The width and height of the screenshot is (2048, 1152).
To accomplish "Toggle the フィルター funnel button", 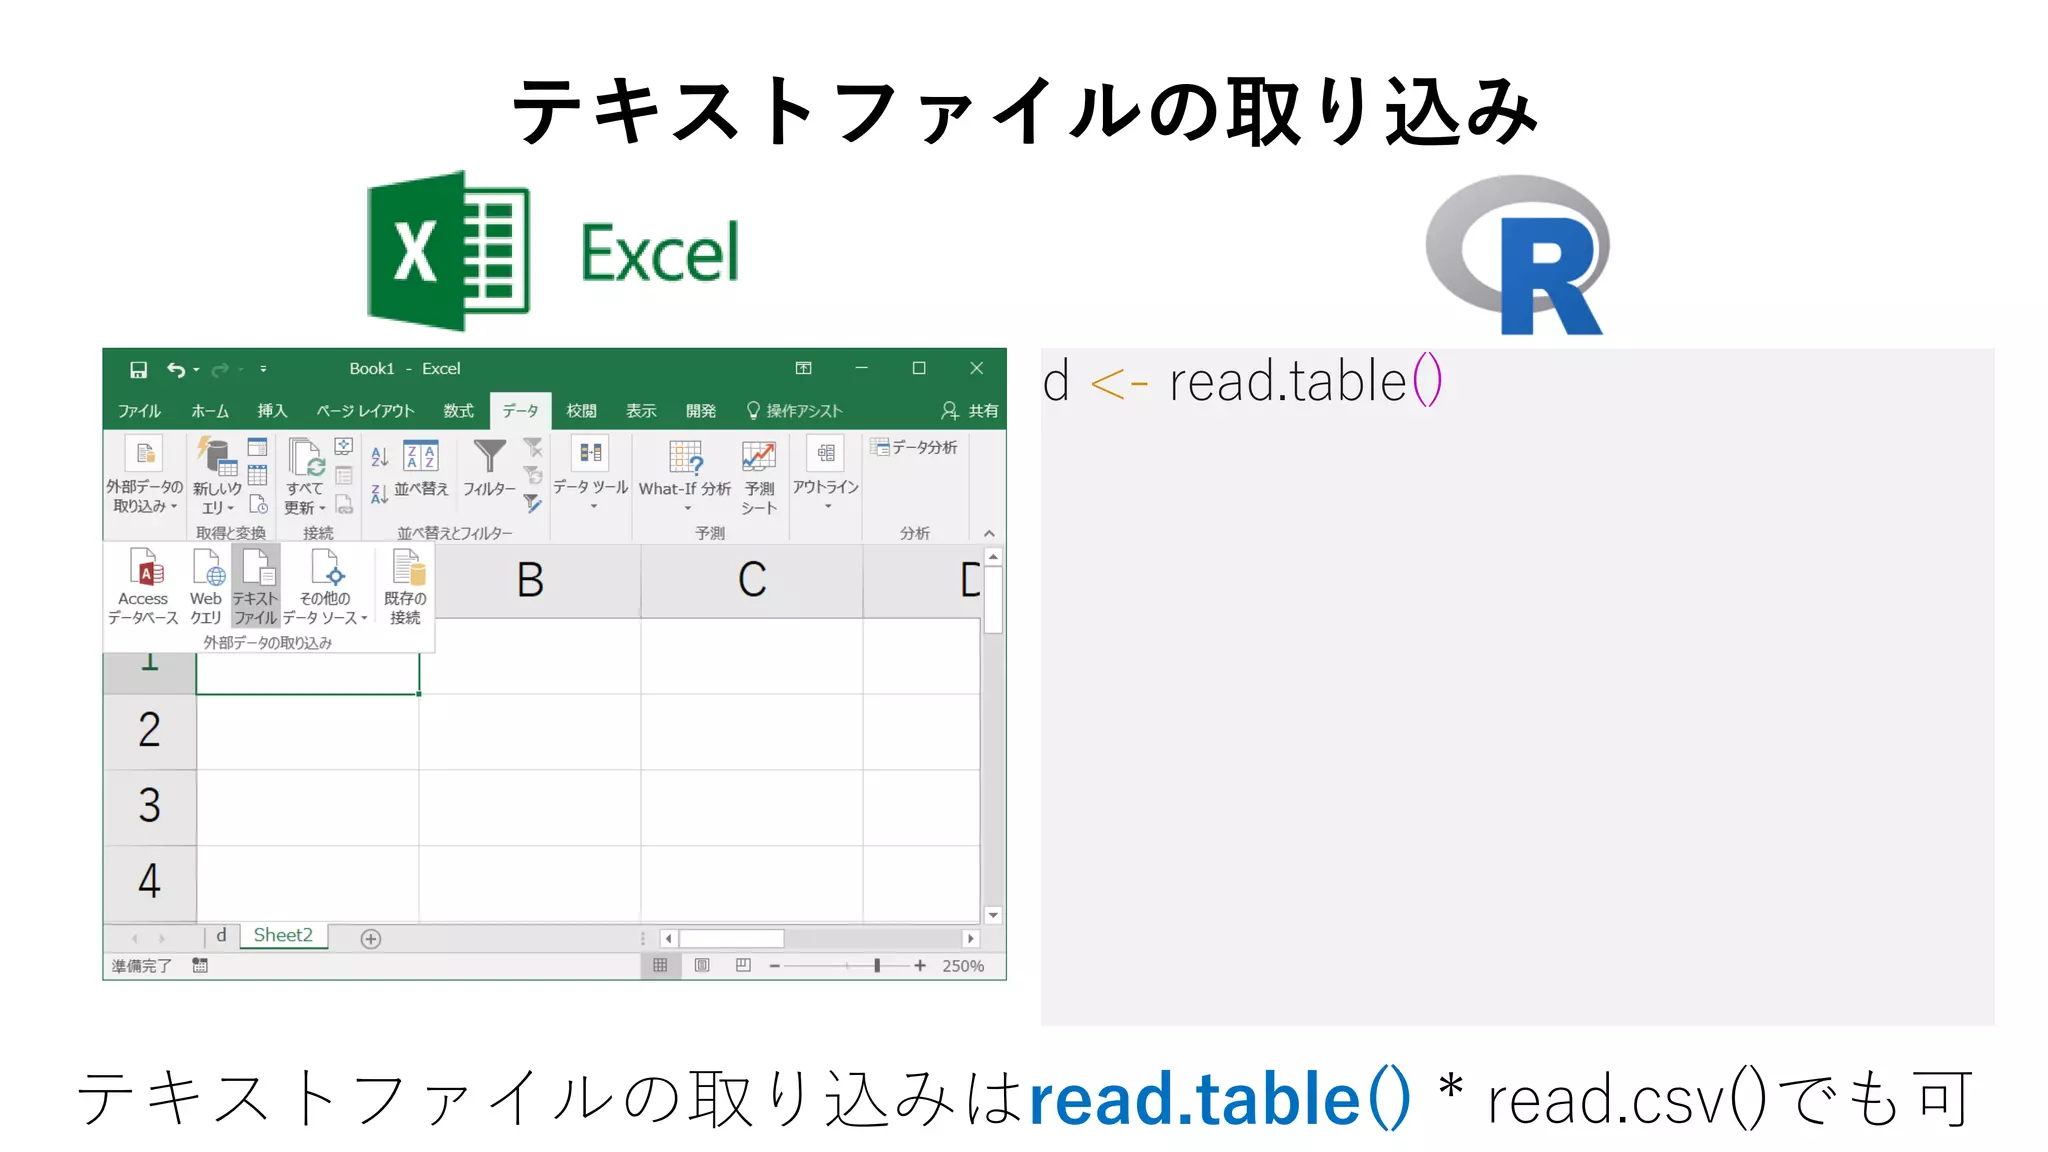I will 489,470.
